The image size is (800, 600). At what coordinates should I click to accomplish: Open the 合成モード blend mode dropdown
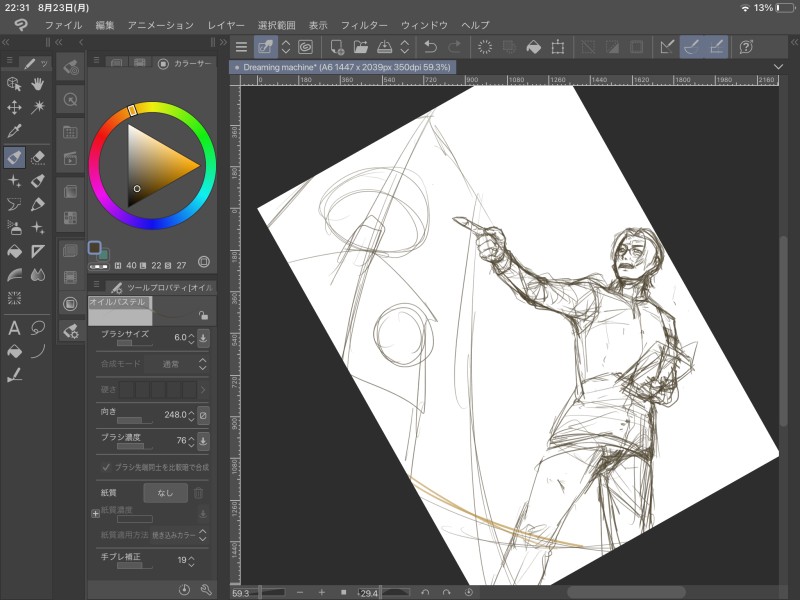171,364
